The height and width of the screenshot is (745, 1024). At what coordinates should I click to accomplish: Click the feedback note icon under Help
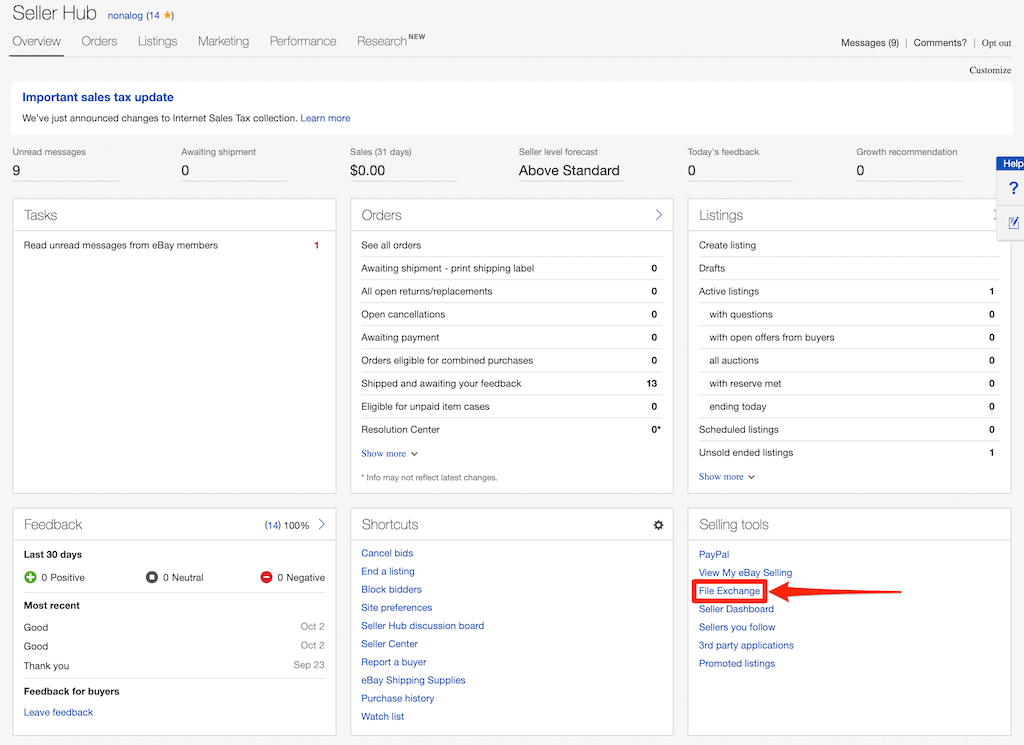click(x=1014, y=223)
